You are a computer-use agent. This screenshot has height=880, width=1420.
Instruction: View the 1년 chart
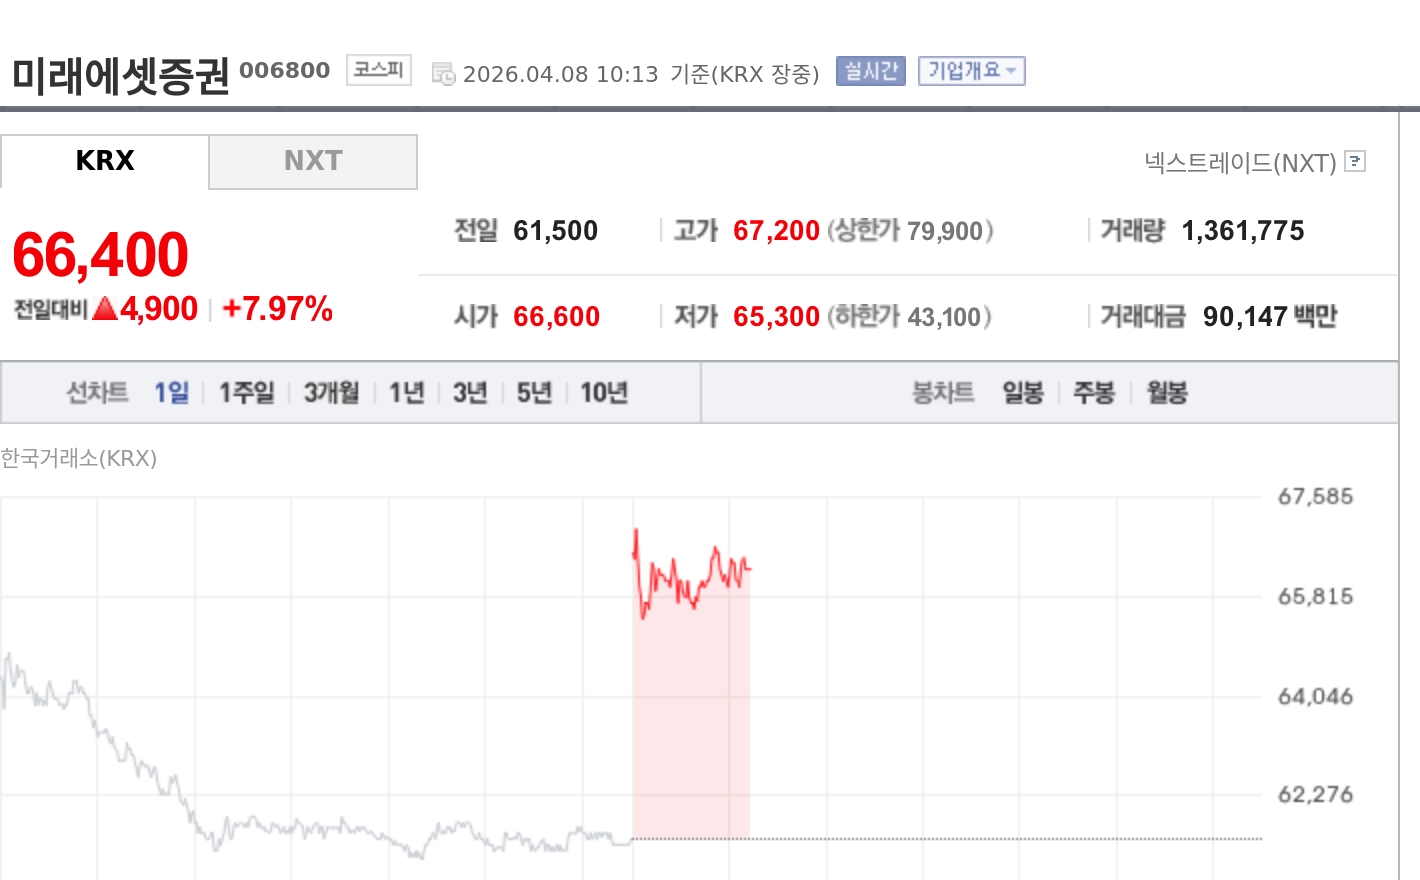pyautogui.click(x=405, y=392)
